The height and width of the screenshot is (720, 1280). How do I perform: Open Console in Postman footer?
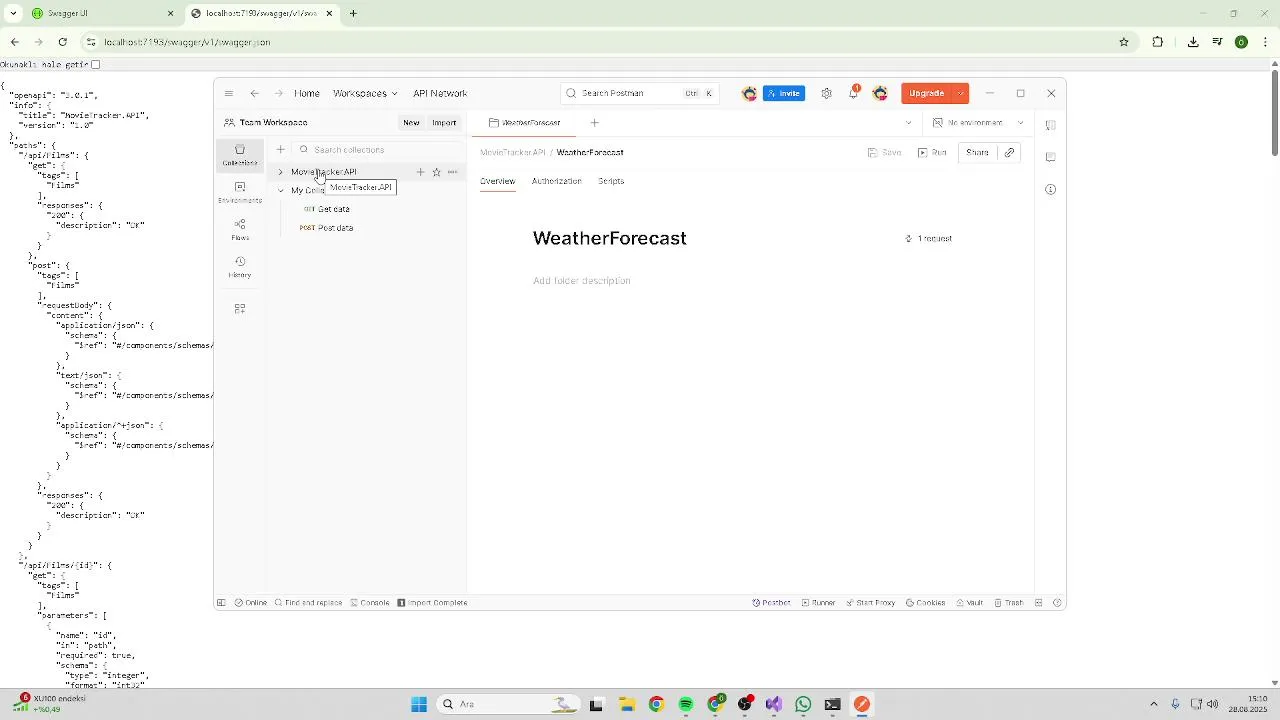coord(369,603)
